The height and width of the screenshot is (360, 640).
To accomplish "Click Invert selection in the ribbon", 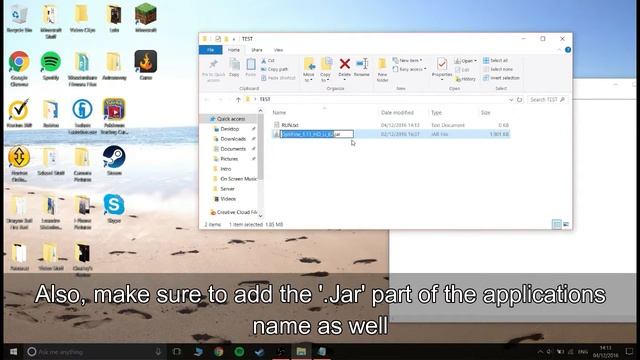I will click(x=501, y=78).
